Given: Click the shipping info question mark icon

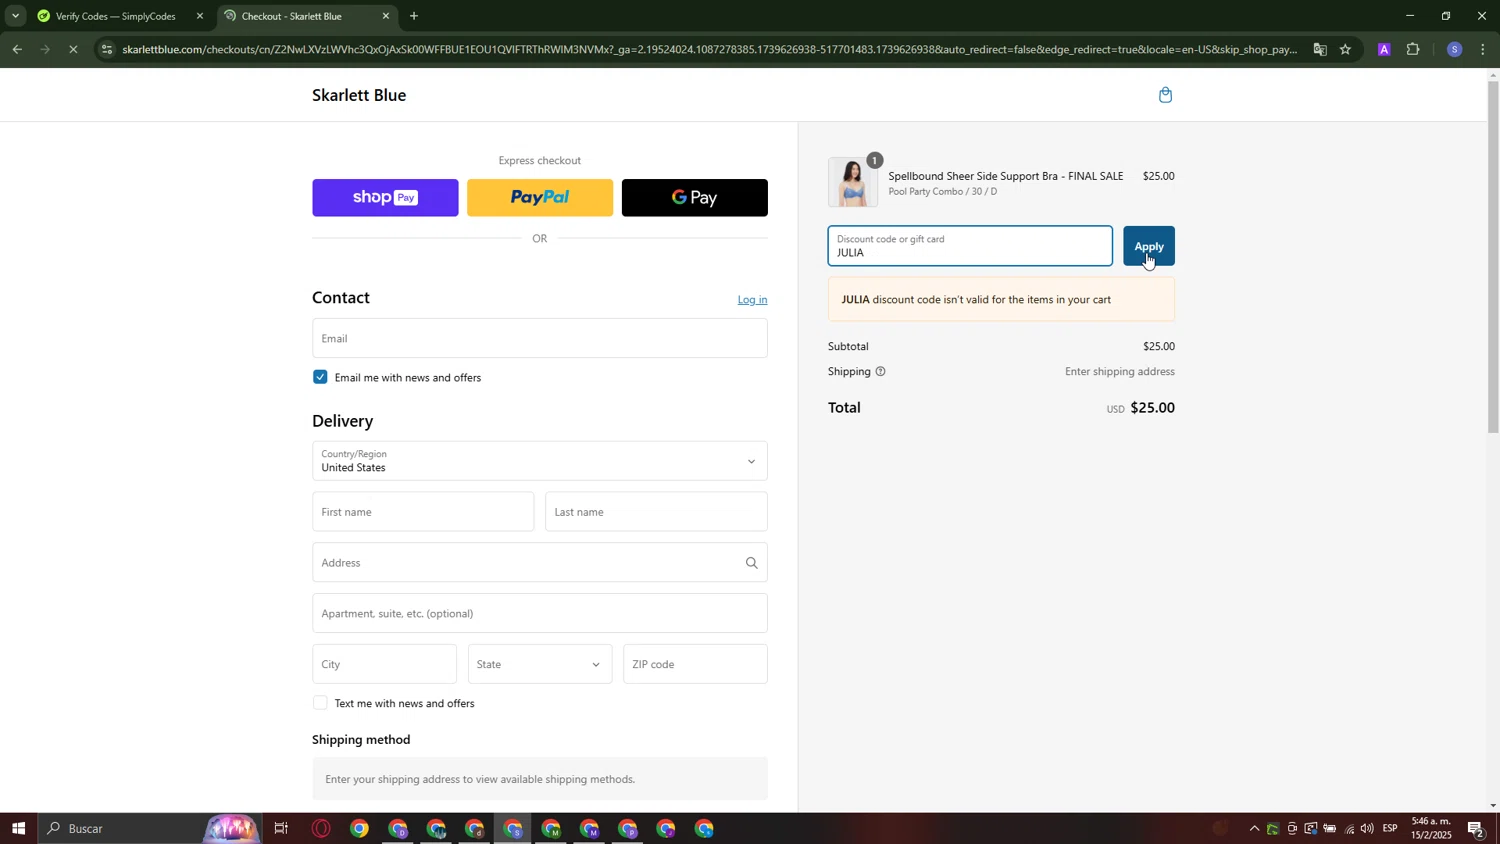Looking at the screenshot, I should coord(880,372).
